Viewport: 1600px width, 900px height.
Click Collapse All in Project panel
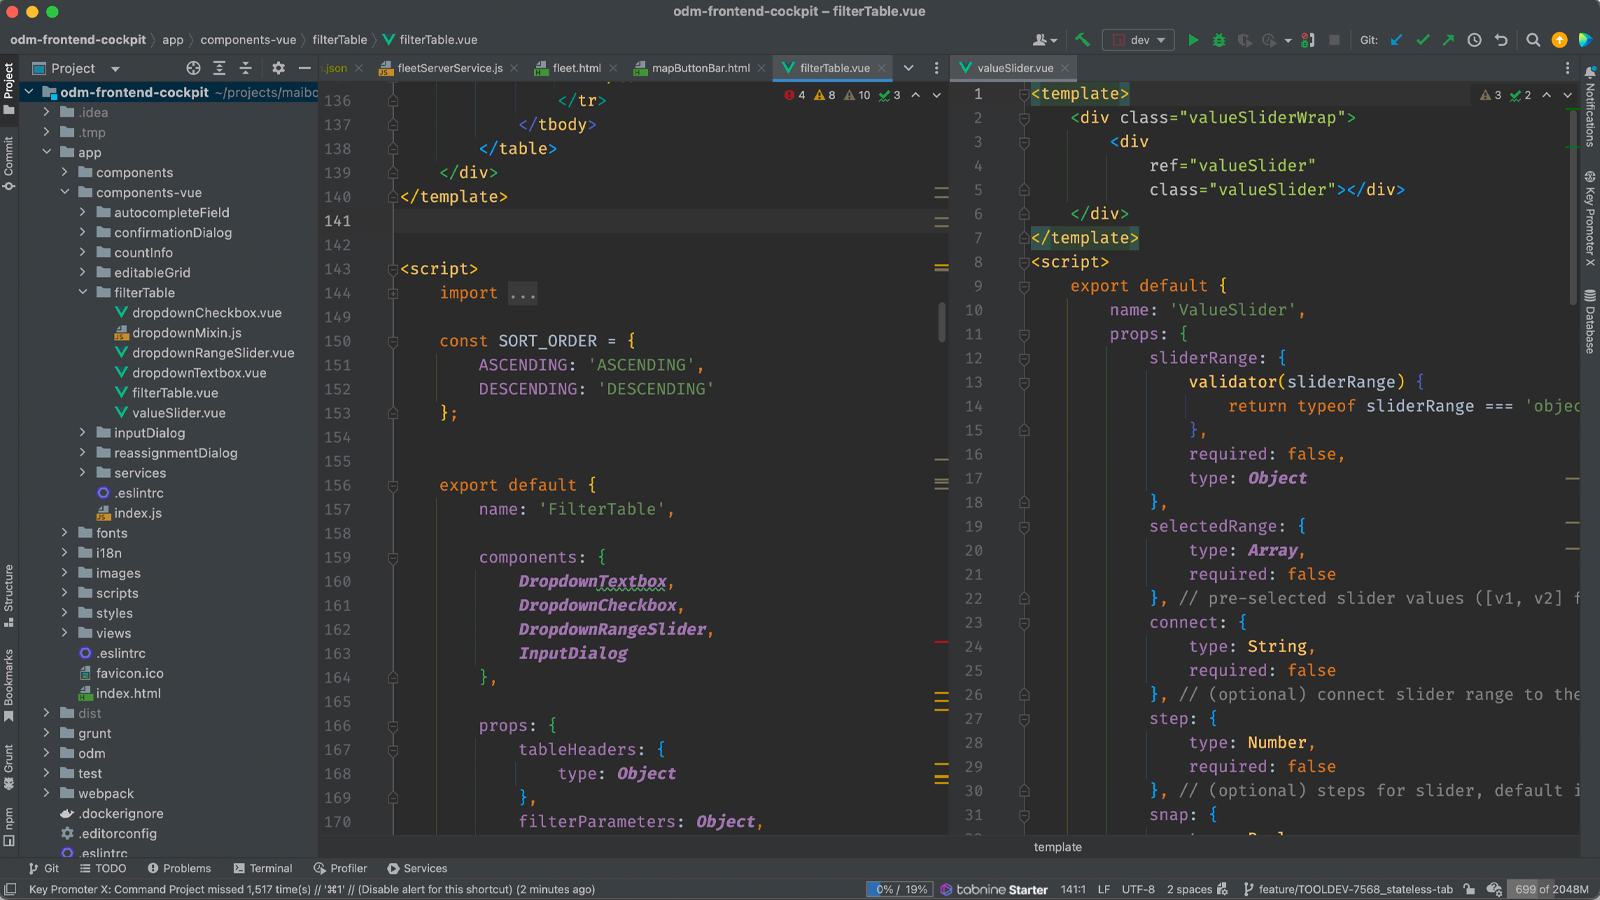pos(245,68)
